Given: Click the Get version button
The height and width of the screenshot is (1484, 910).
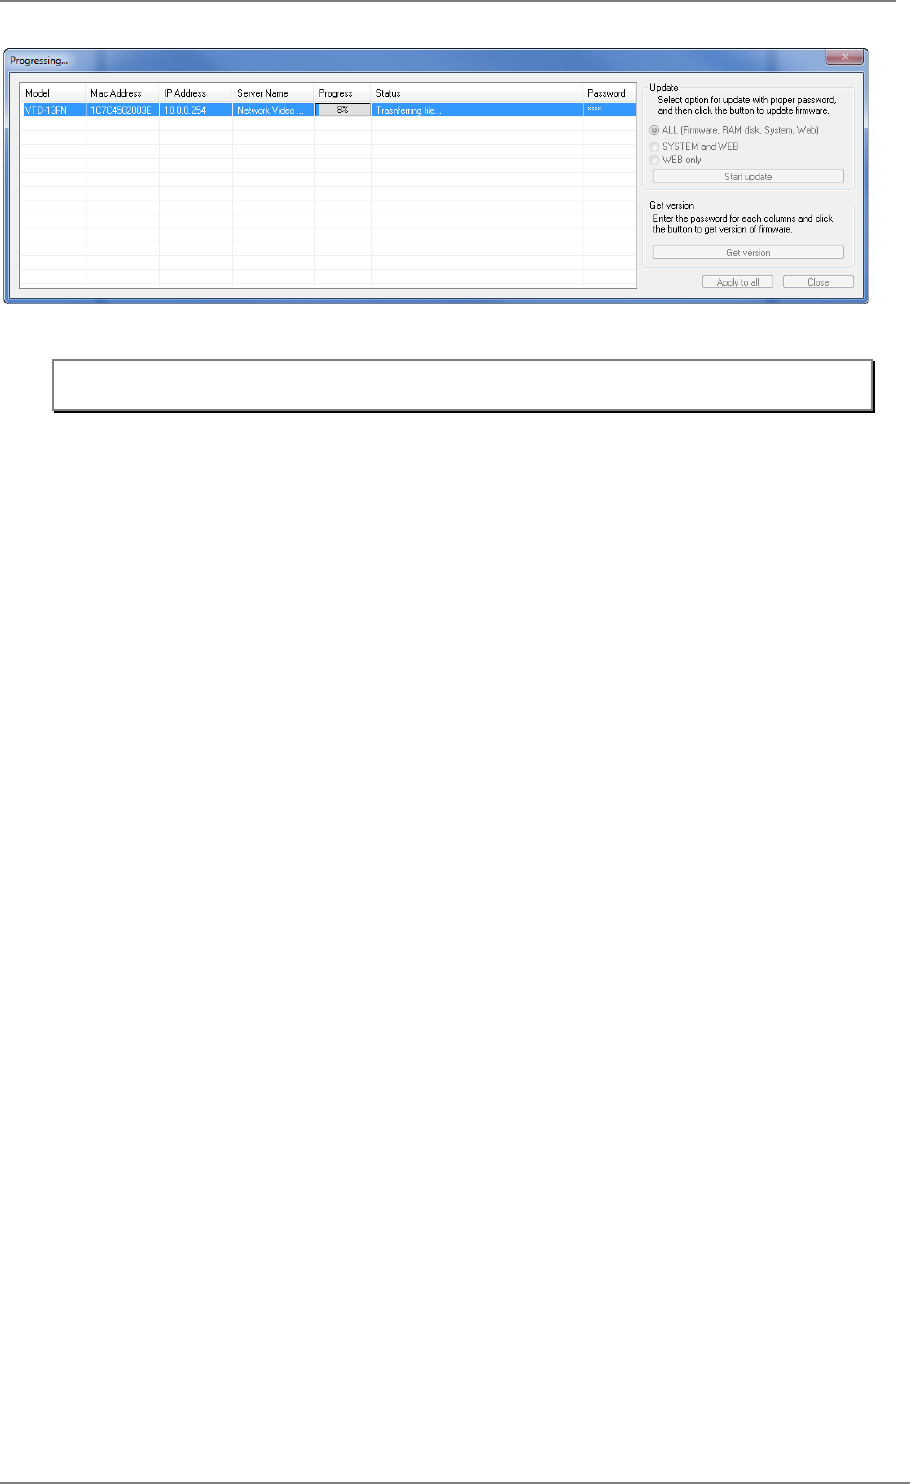Looking at the screenshot, I should point(748,252).
